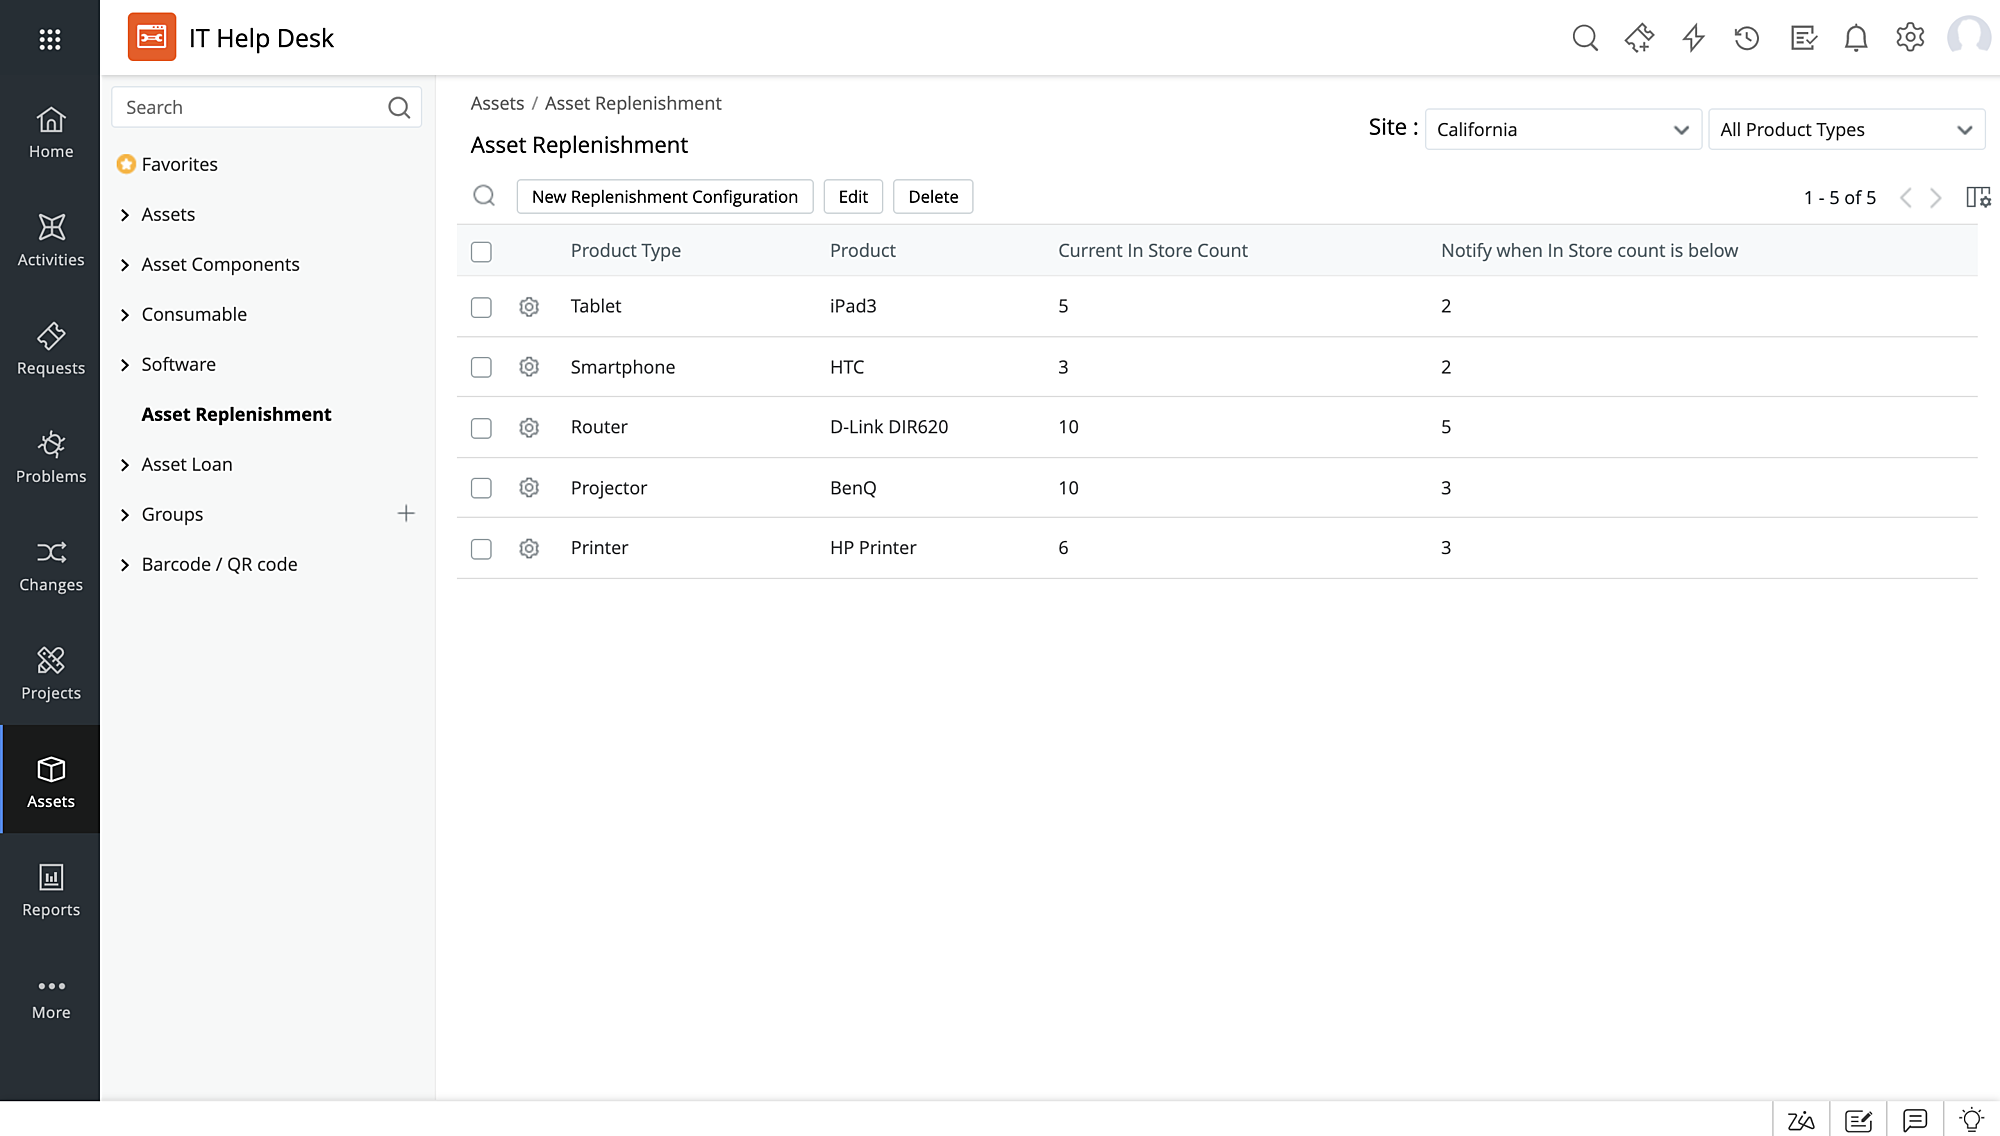
Task: Open the All Product Types dropdown
Action: tap(1845, 129)
